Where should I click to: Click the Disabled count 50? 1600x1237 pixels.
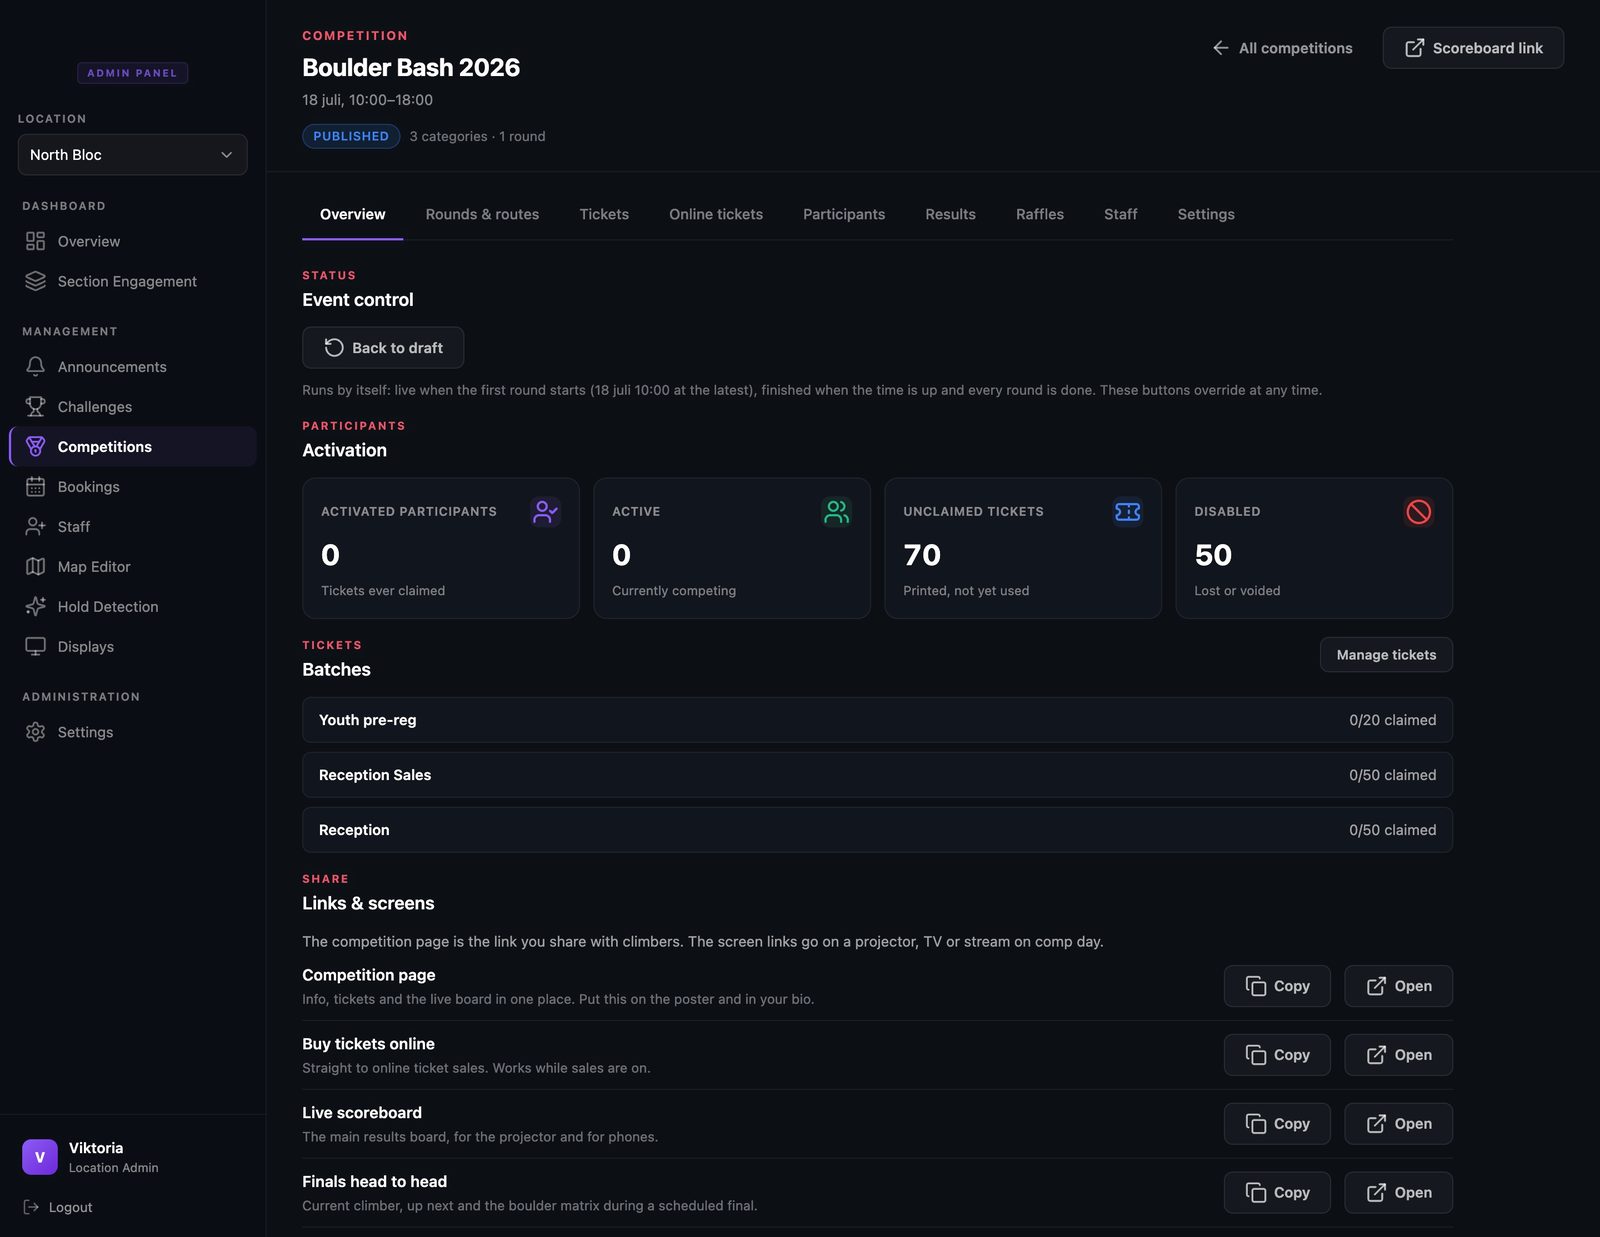(x=1213, y=555)
